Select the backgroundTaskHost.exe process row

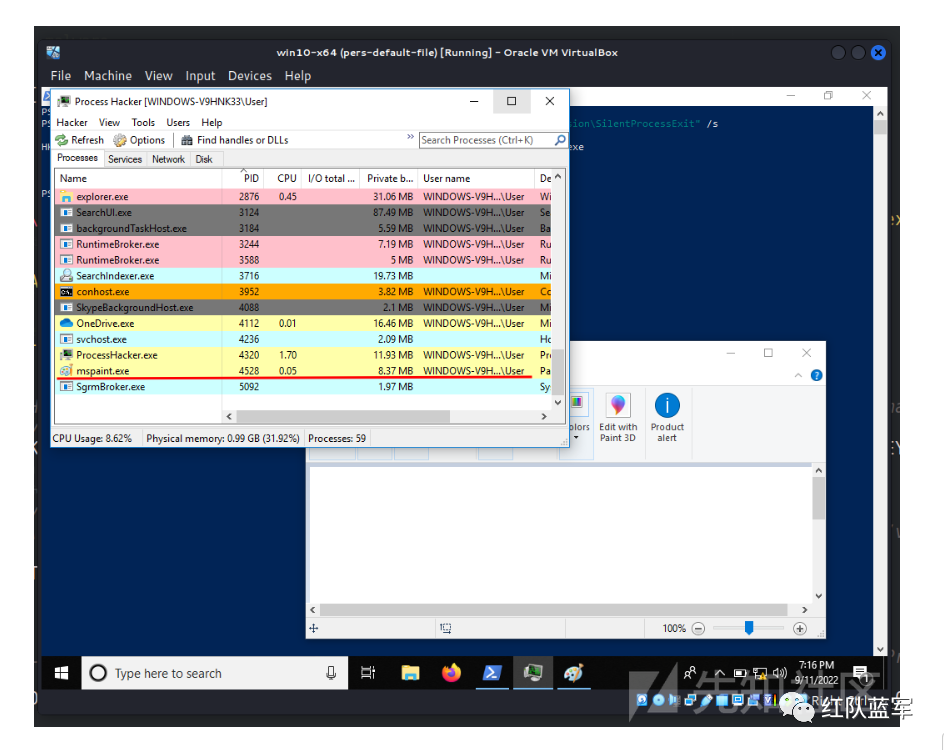tap(303, 228)
